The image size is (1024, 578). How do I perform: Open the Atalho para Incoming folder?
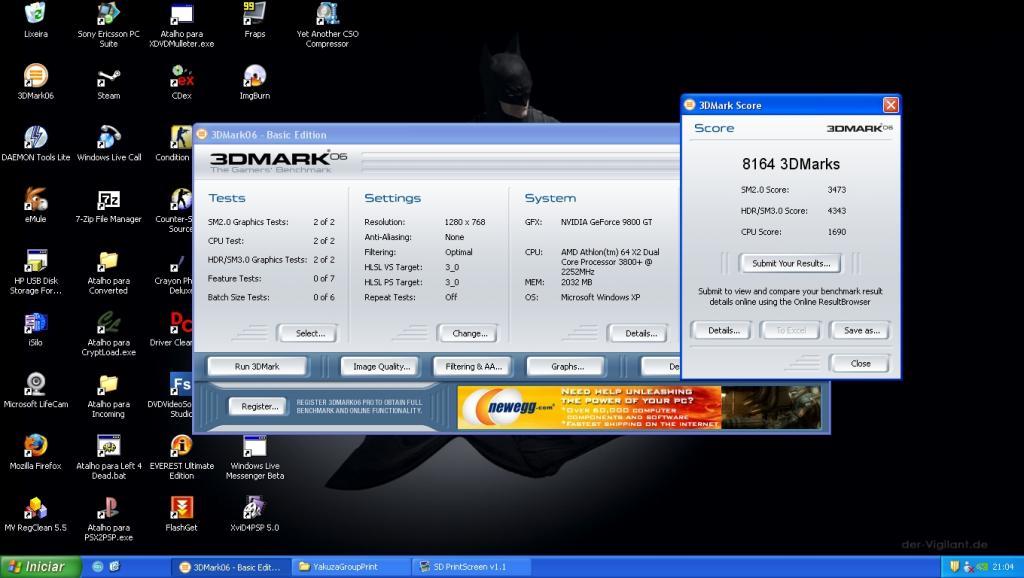click(108, 394)
